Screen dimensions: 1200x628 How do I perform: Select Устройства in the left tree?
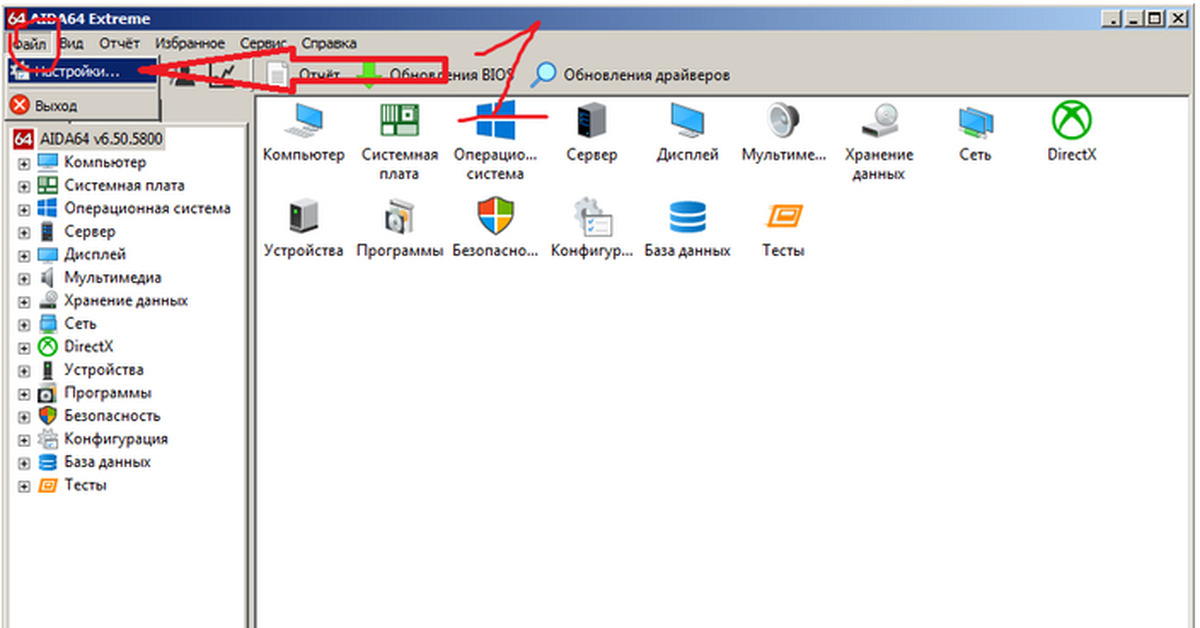pos(104,369)
